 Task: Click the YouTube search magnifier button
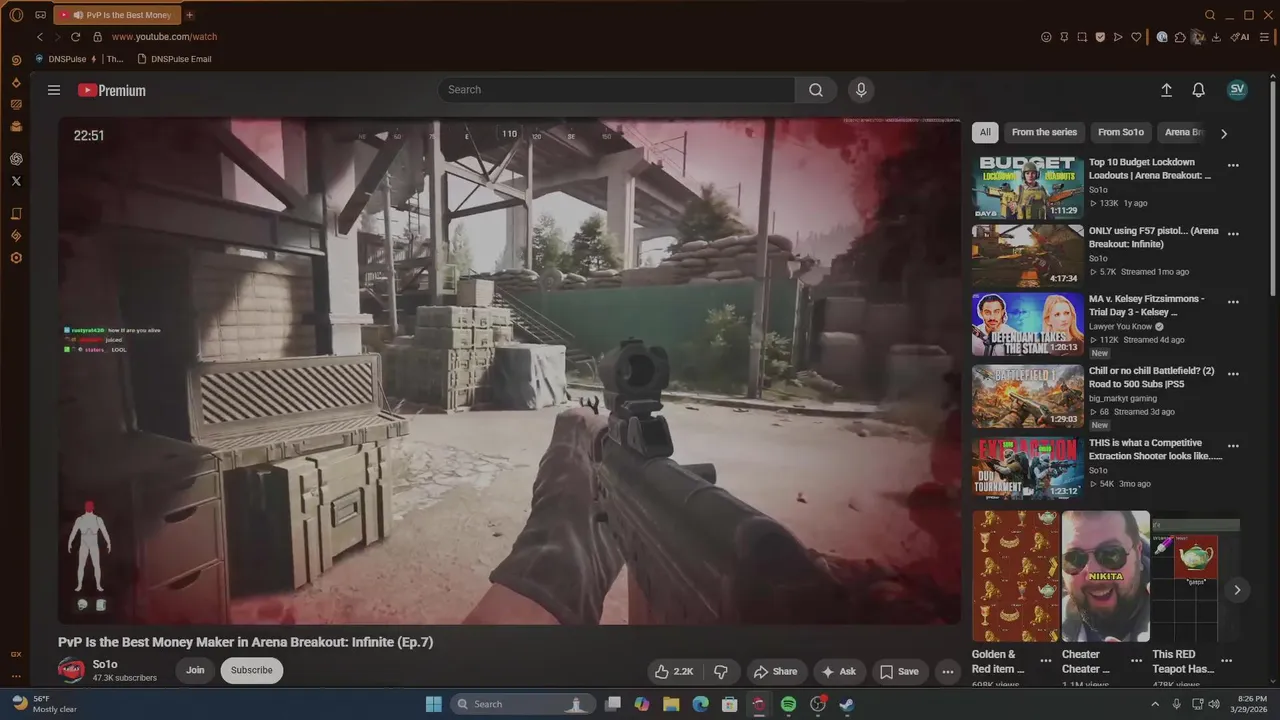coord(816,90)
